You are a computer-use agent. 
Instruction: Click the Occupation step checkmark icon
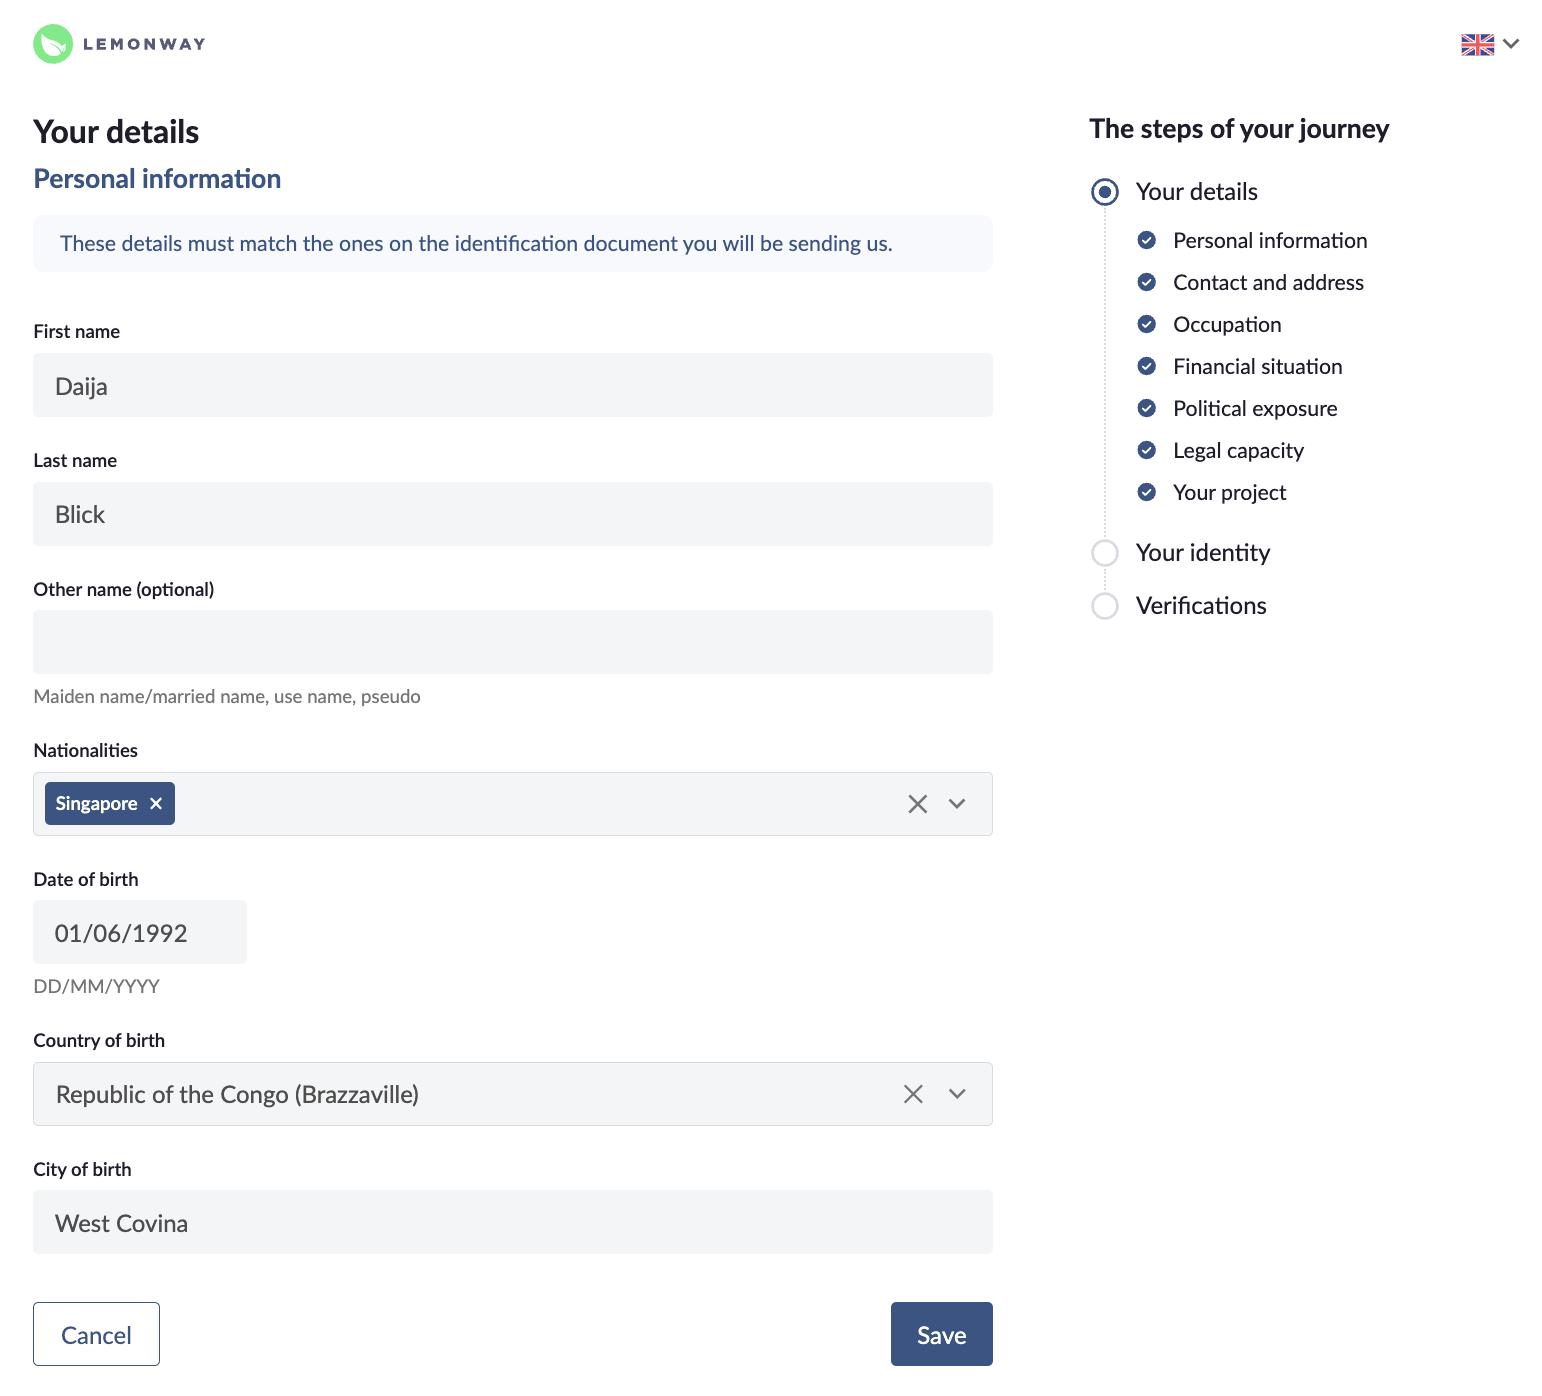(x=1147, y=324)
